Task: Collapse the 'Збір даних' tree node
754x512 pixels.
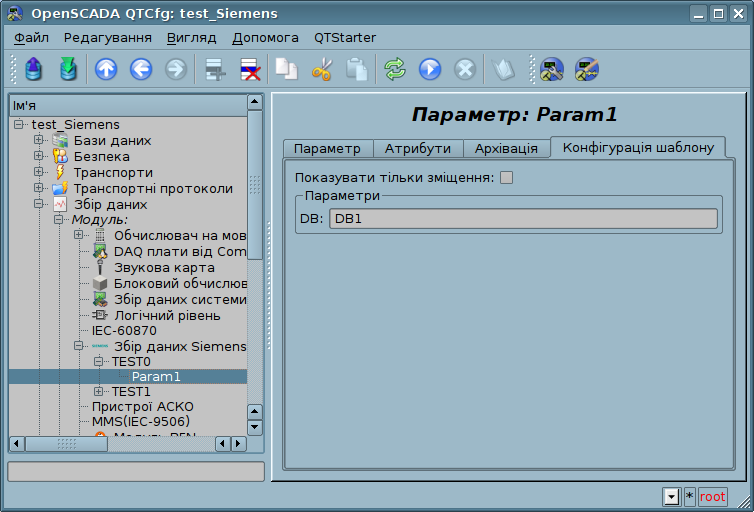Action: point(39,204)
